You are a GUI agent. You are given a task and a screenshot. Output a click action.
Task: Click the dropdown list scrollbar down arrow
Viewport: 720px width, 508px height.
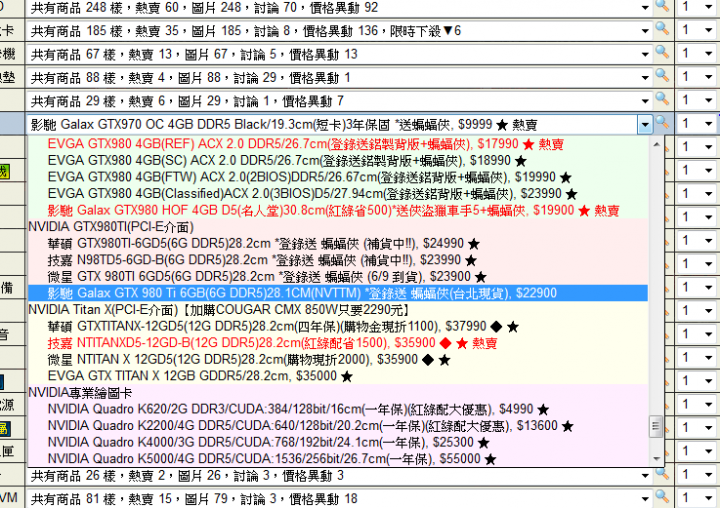pos(656,458)
